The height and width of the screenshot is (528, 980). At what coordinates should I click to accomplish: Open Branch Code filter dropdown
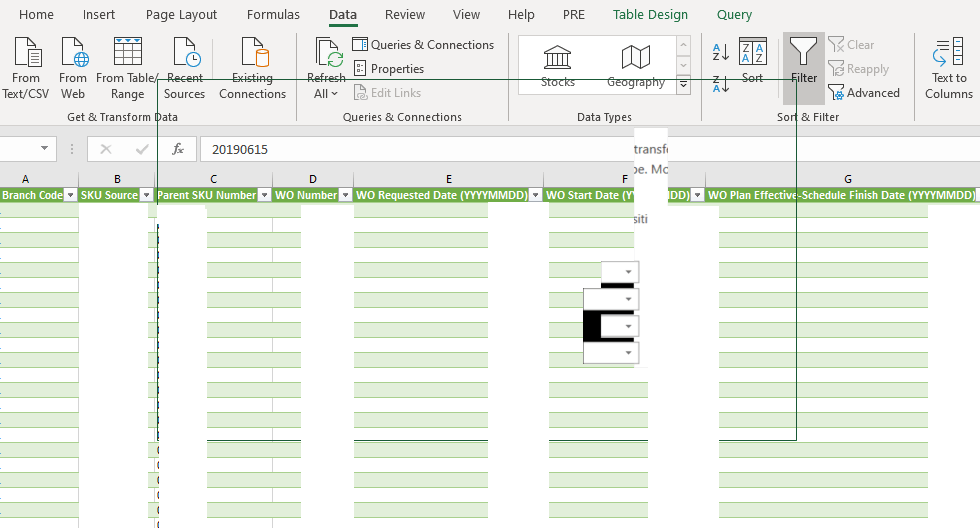tap(71, 195)
